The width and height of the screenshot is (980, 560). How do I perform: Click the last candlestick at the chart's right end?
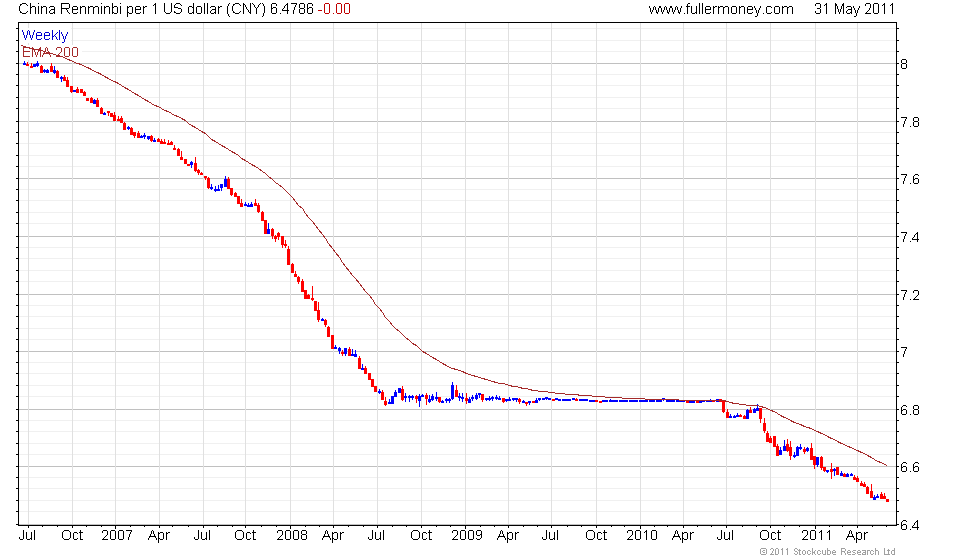(x=888, y=500)
